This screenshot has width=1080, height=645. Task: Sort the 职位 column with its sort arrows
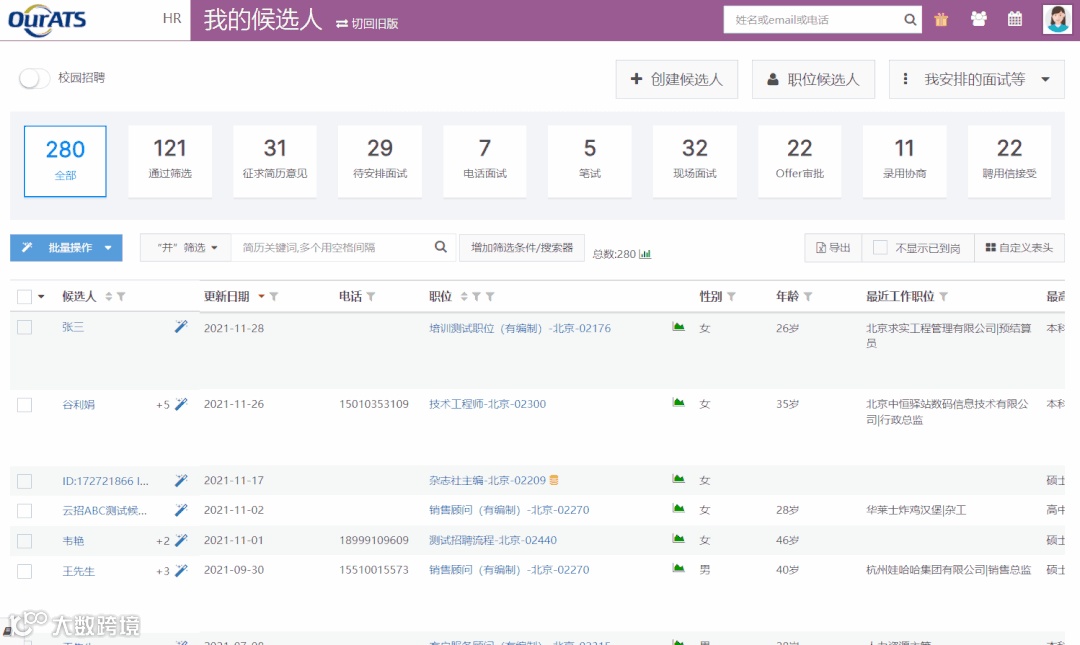click(464, 296)
